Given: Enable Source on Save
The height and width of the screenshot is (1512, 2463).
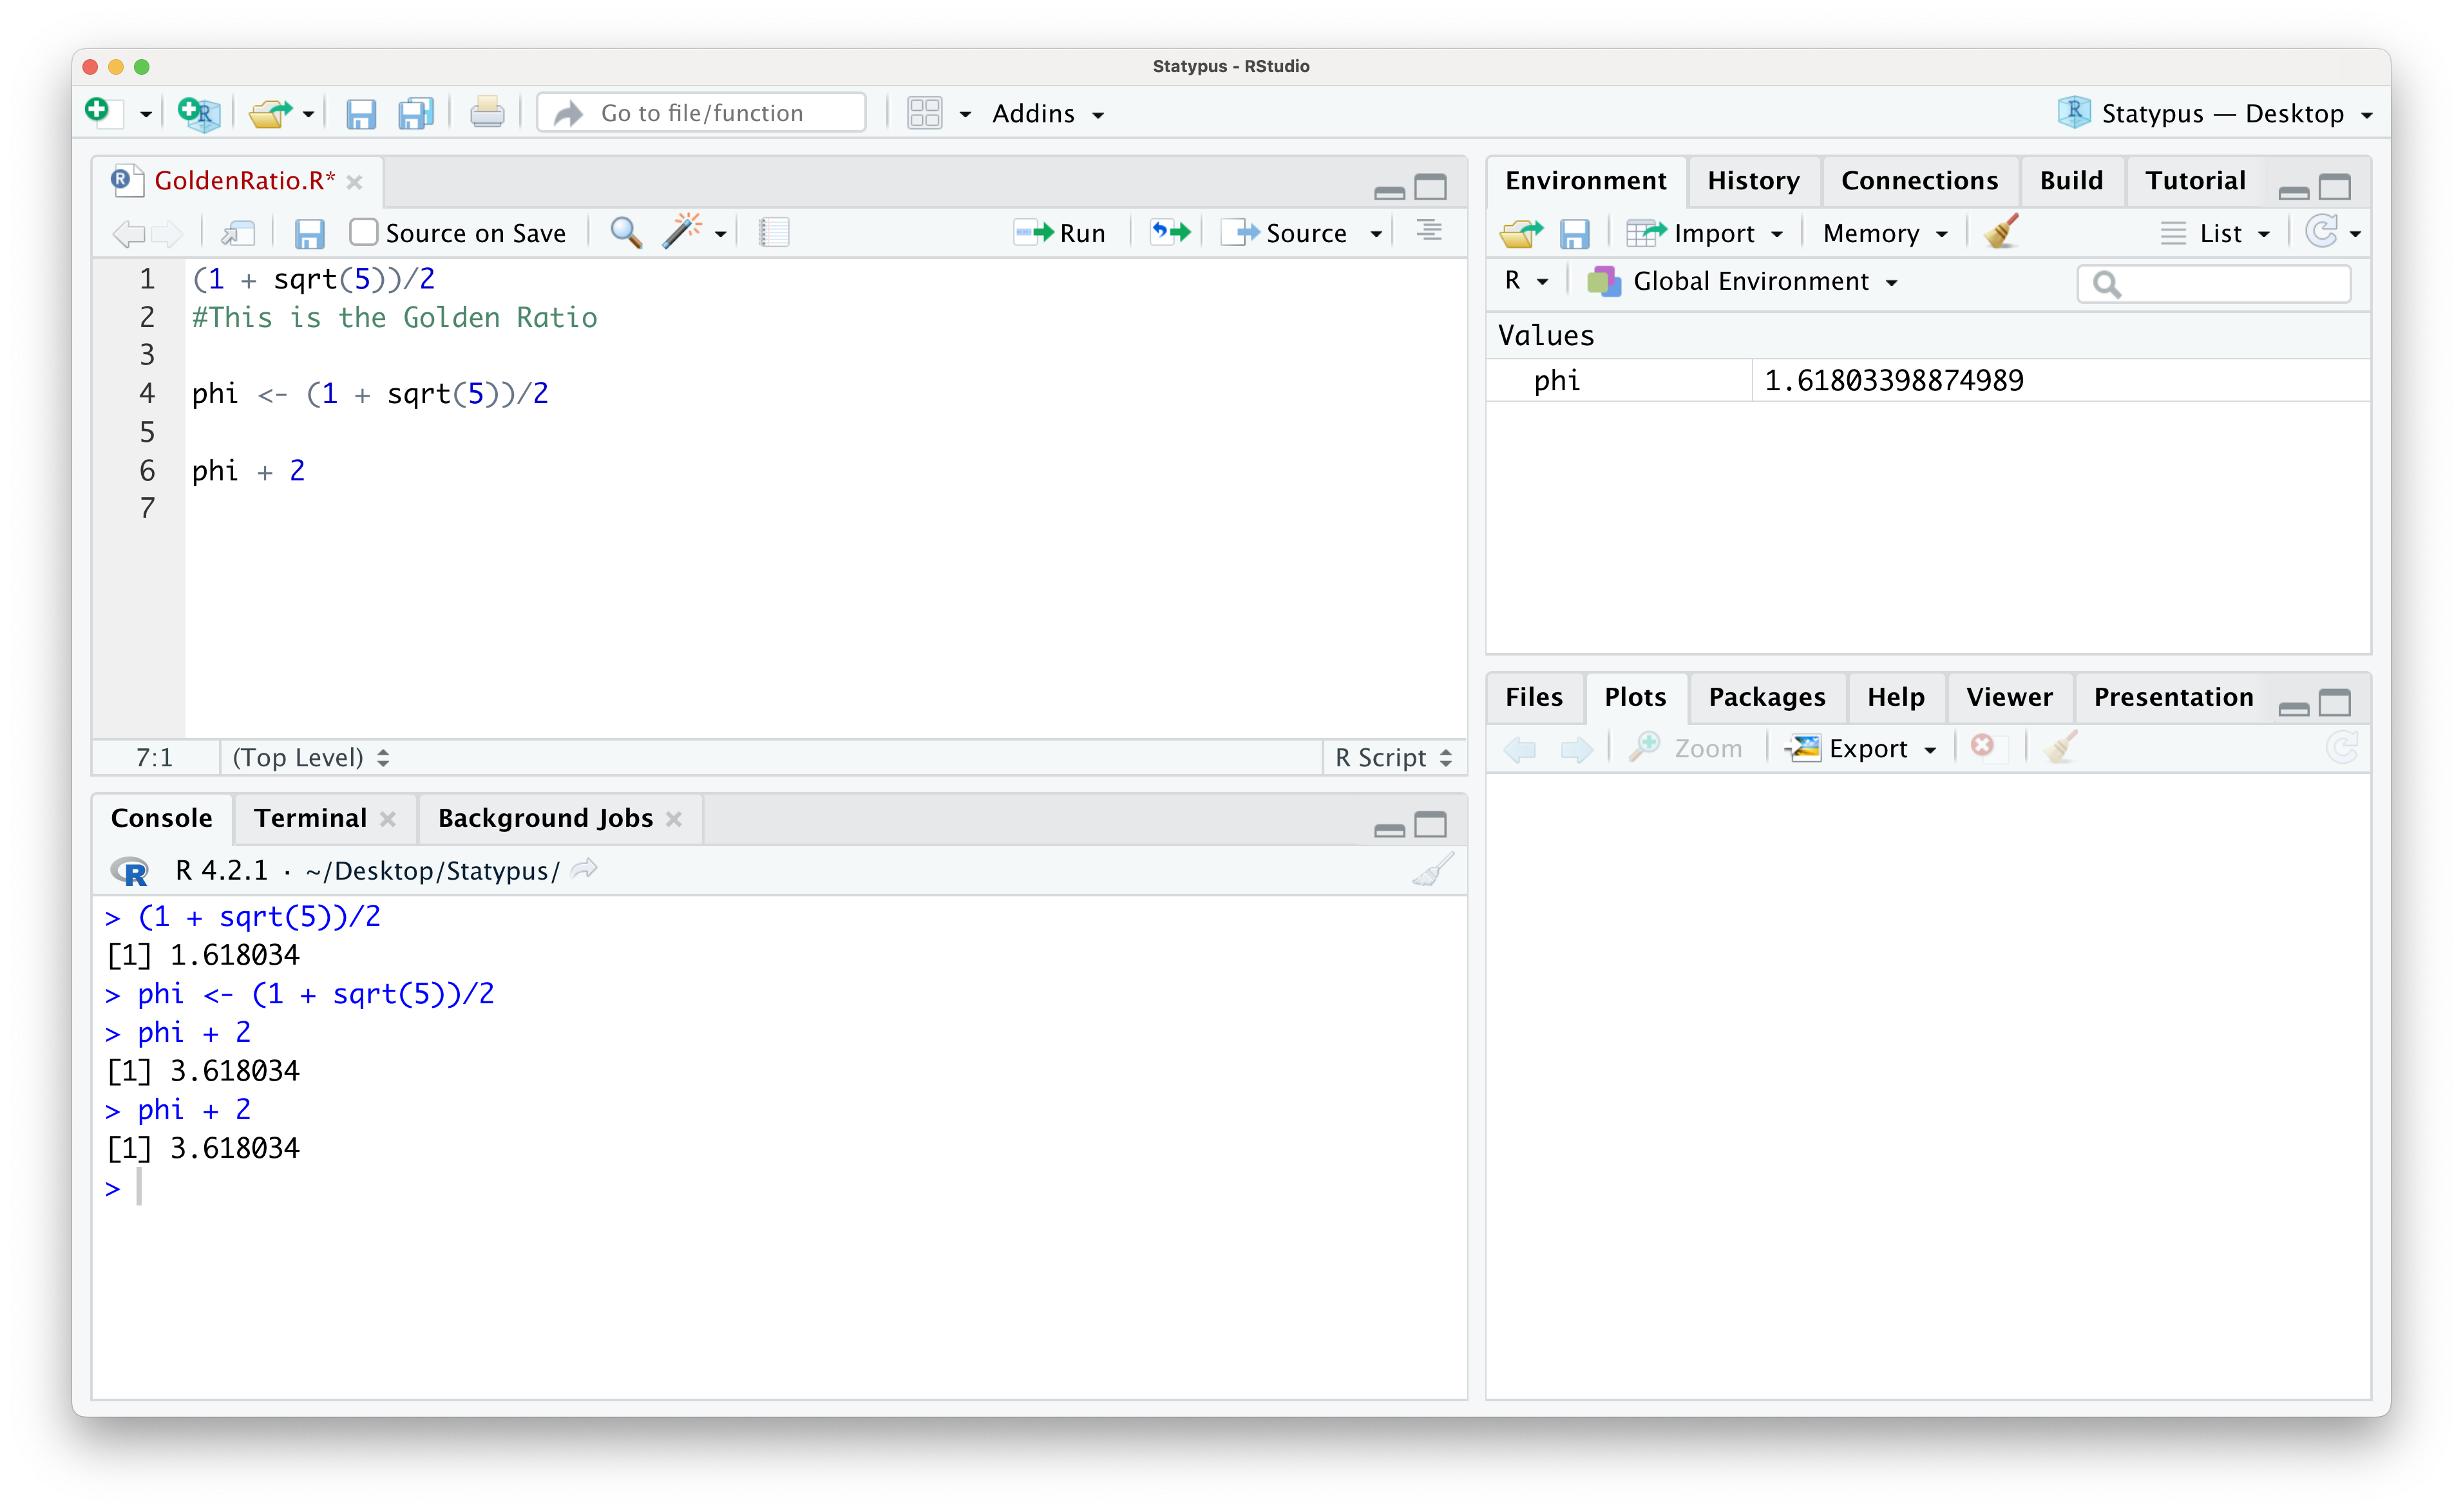Looking at the screenshot, I should (x=363, y=231).
